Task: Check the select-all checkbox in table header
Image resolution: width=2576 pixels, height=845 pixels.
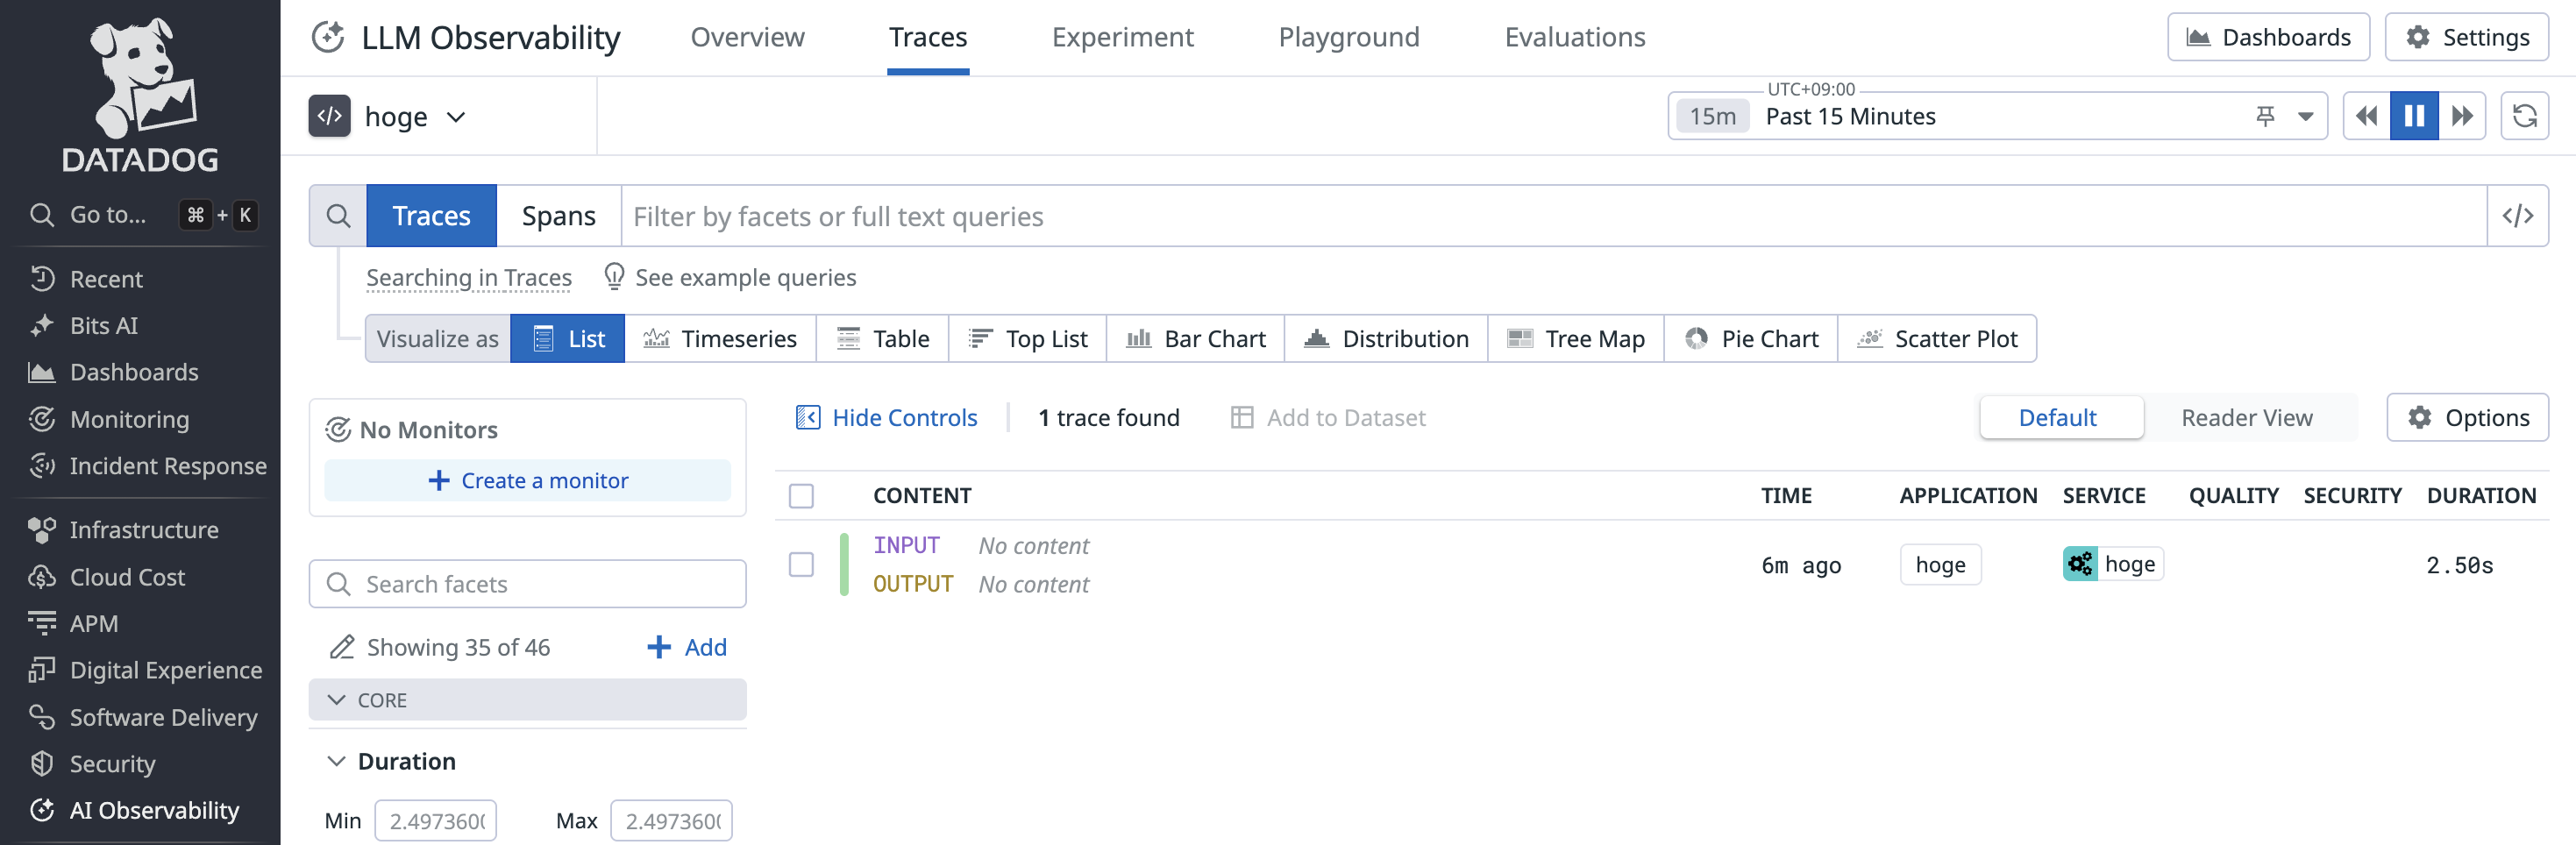Action: [801, 496]
